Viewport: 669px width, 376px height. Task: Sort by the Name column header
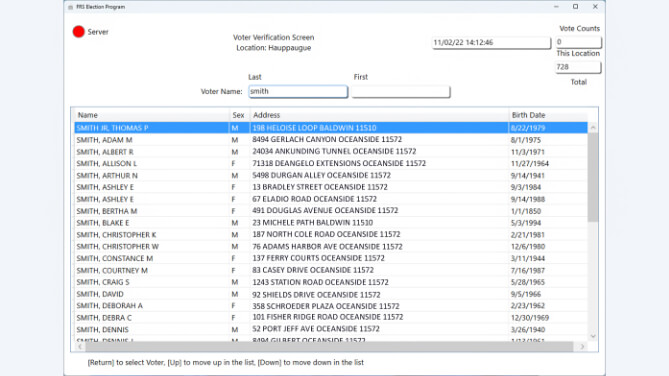pyautogui.click(x=151, y=115)
